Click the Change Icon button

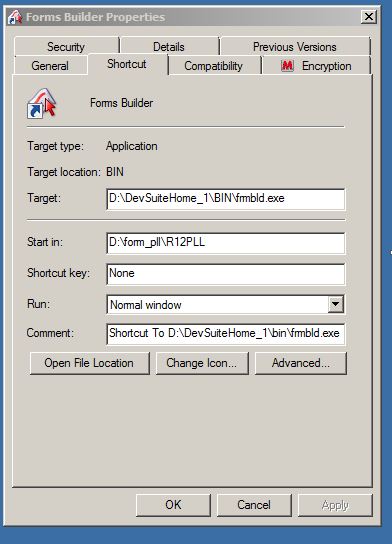click(x=202, y=363)
